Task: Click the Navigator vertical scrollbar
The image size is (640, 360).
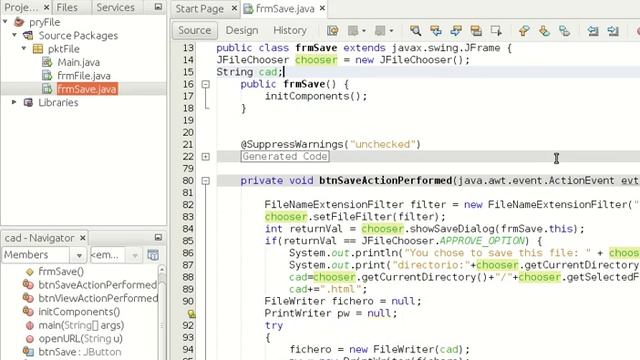Action: (162, 312)
